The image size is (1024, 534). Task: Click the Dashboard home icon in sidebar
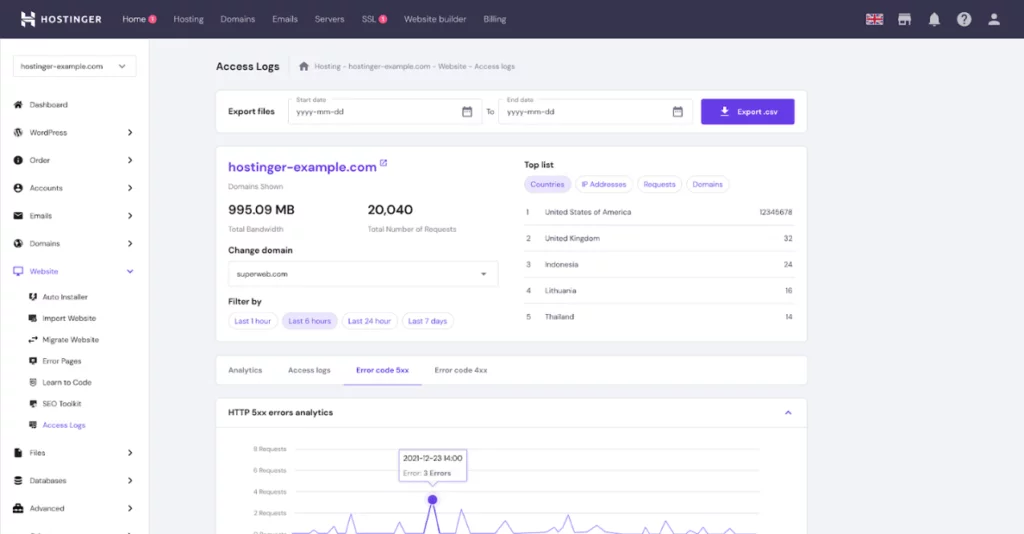tap(18, 104)
